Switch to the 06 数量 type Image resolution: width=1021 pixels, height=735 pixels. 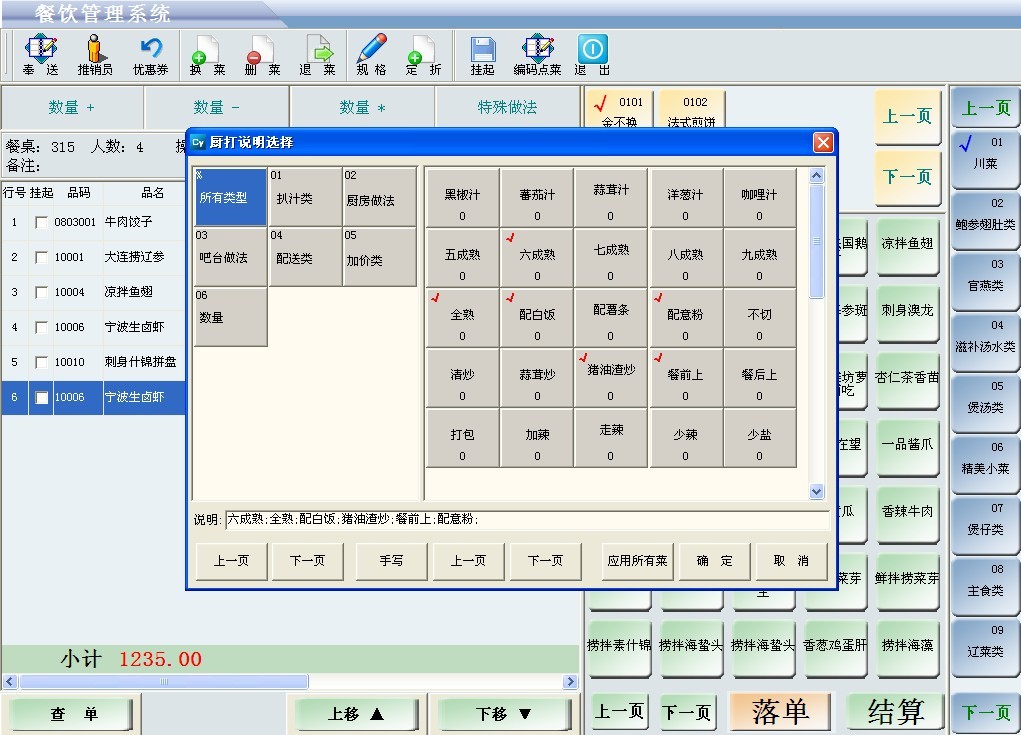[231, 316]
